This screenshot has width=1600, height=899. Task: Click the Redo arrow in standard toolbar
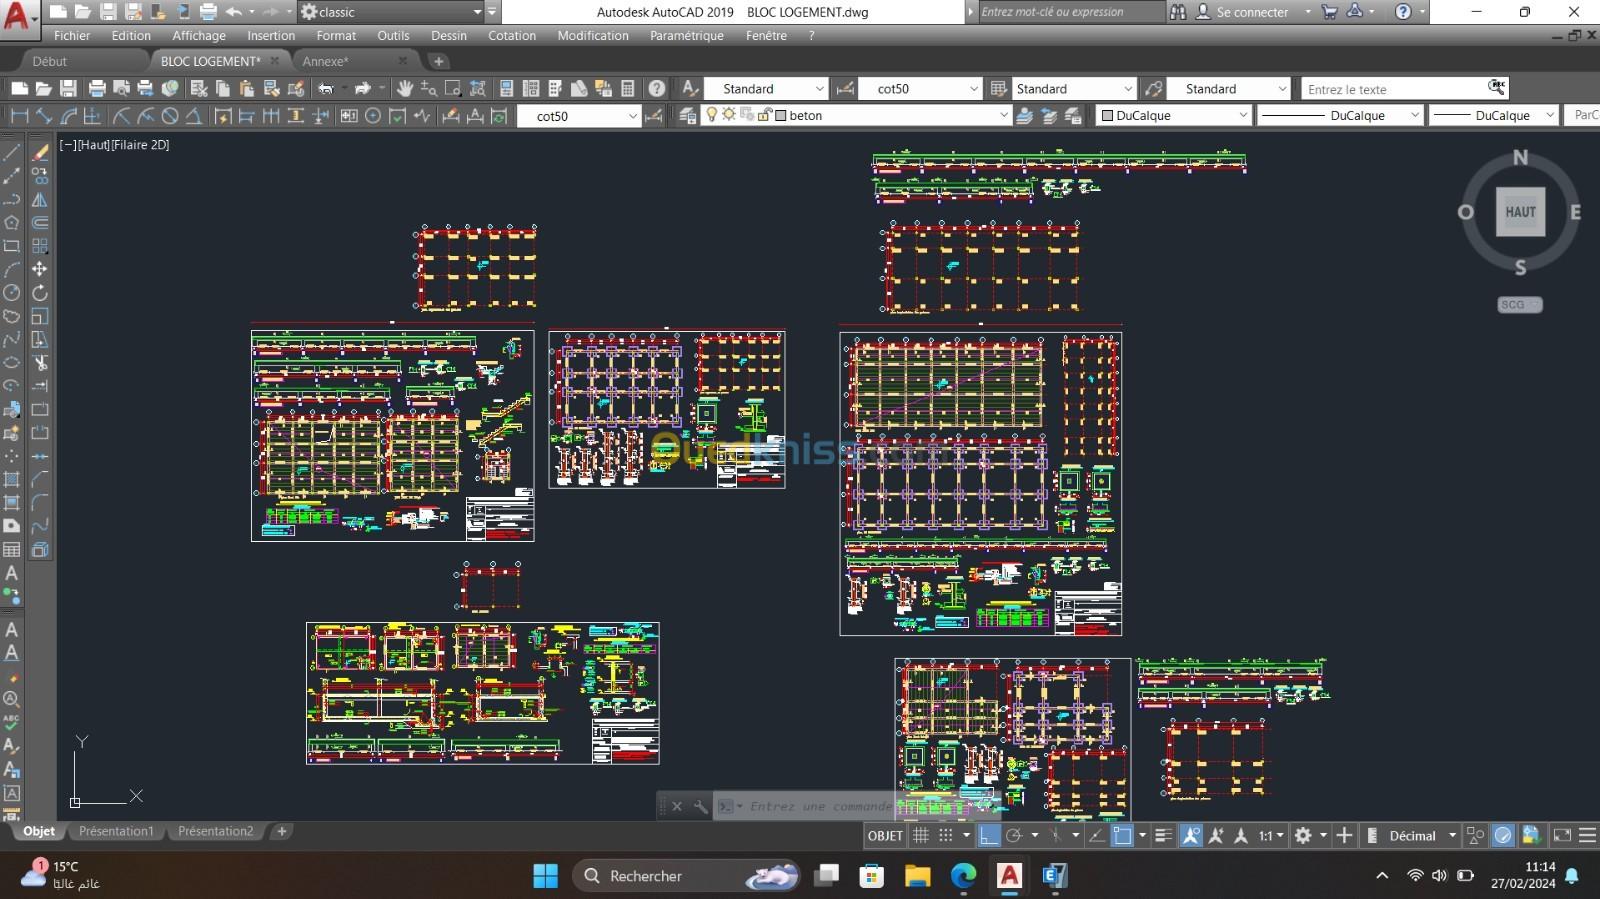(363, 89)
